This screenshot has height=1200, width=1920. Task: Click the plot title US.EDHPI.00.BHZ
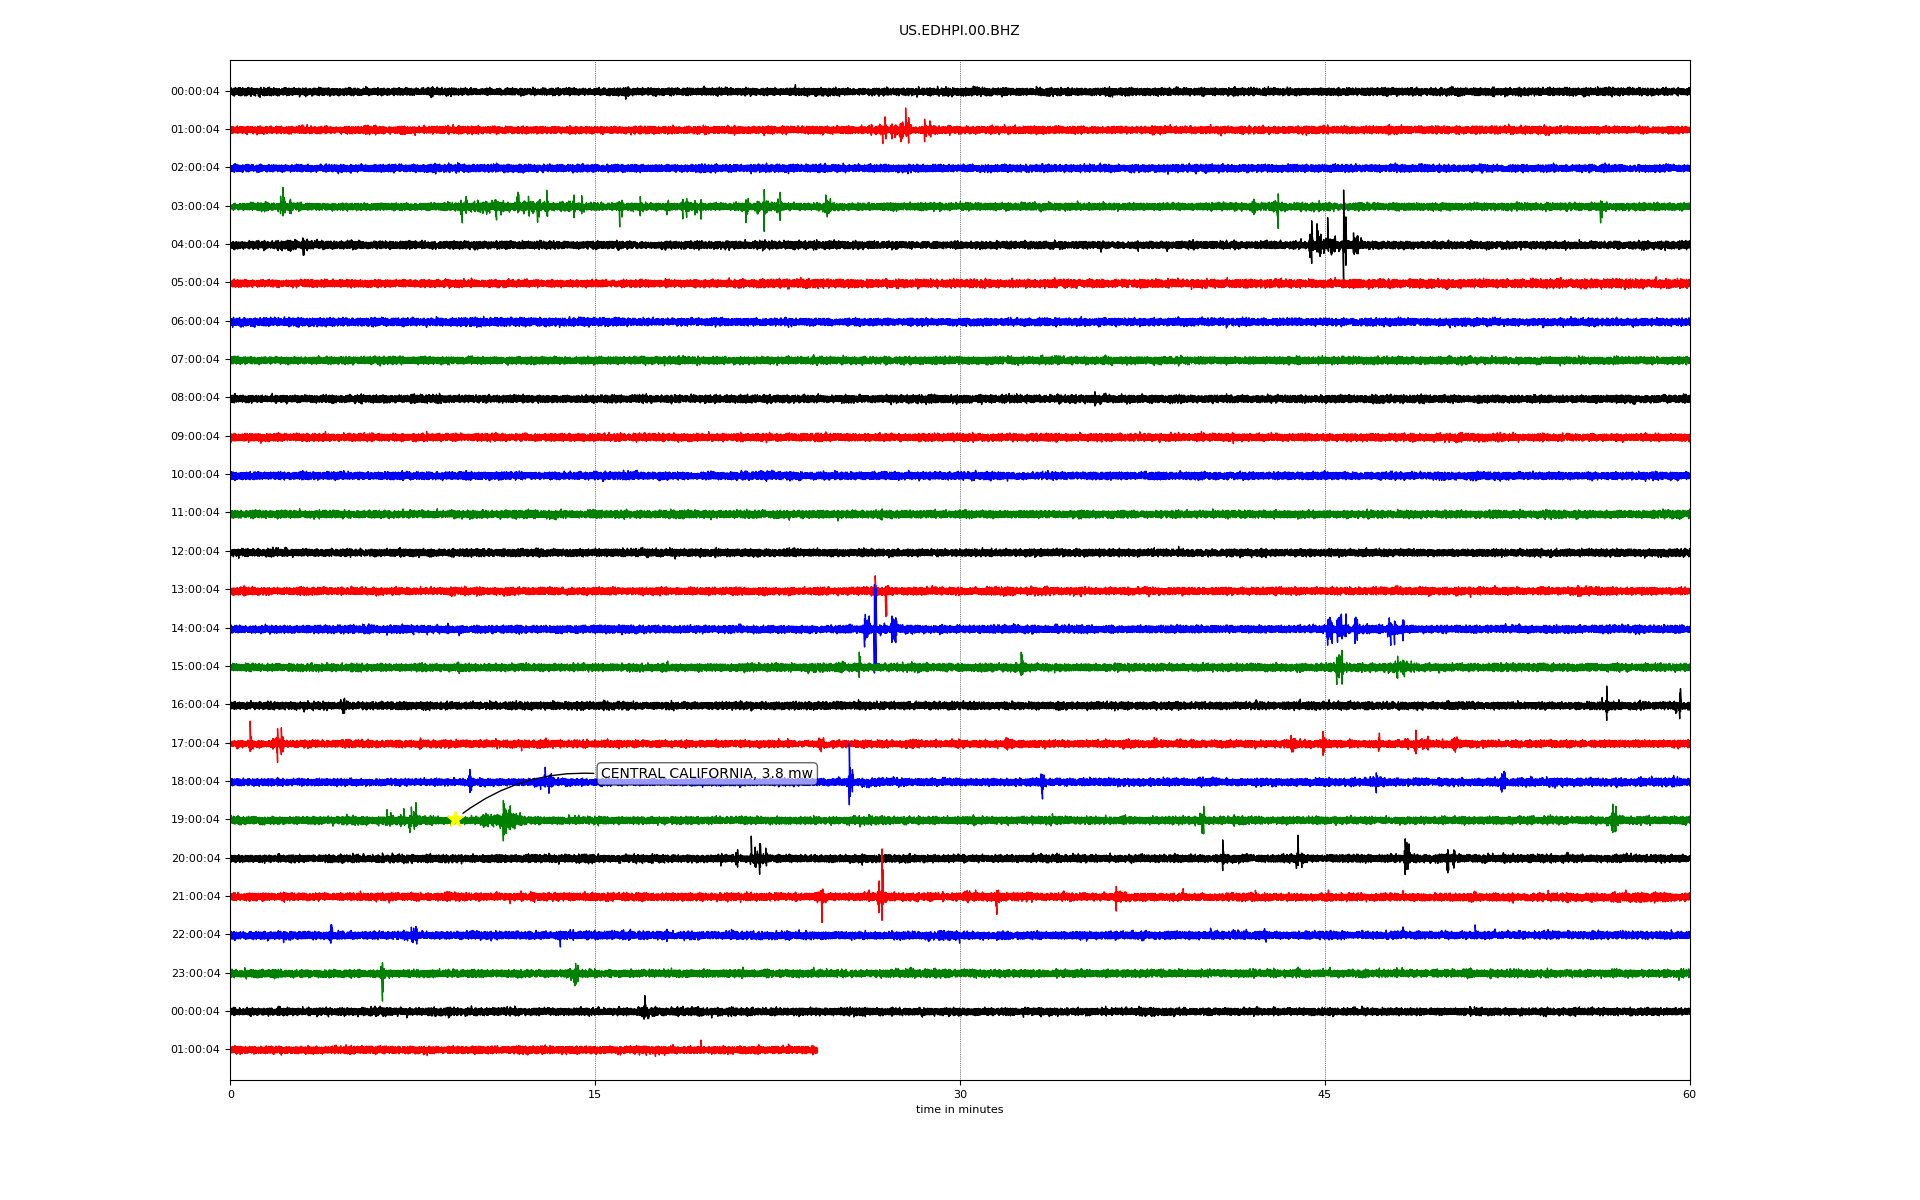pyautogui.click(x=959, y=31)
